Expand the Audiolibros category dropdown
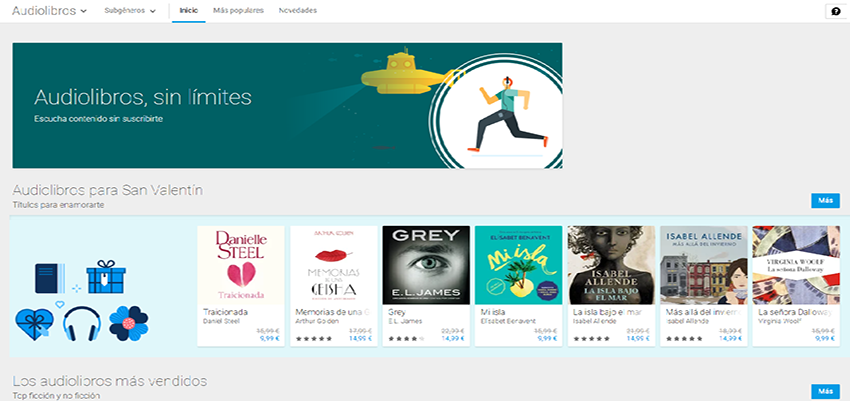Image resolution: width=850 pixels, height=401 pixels. click(50, 11)
